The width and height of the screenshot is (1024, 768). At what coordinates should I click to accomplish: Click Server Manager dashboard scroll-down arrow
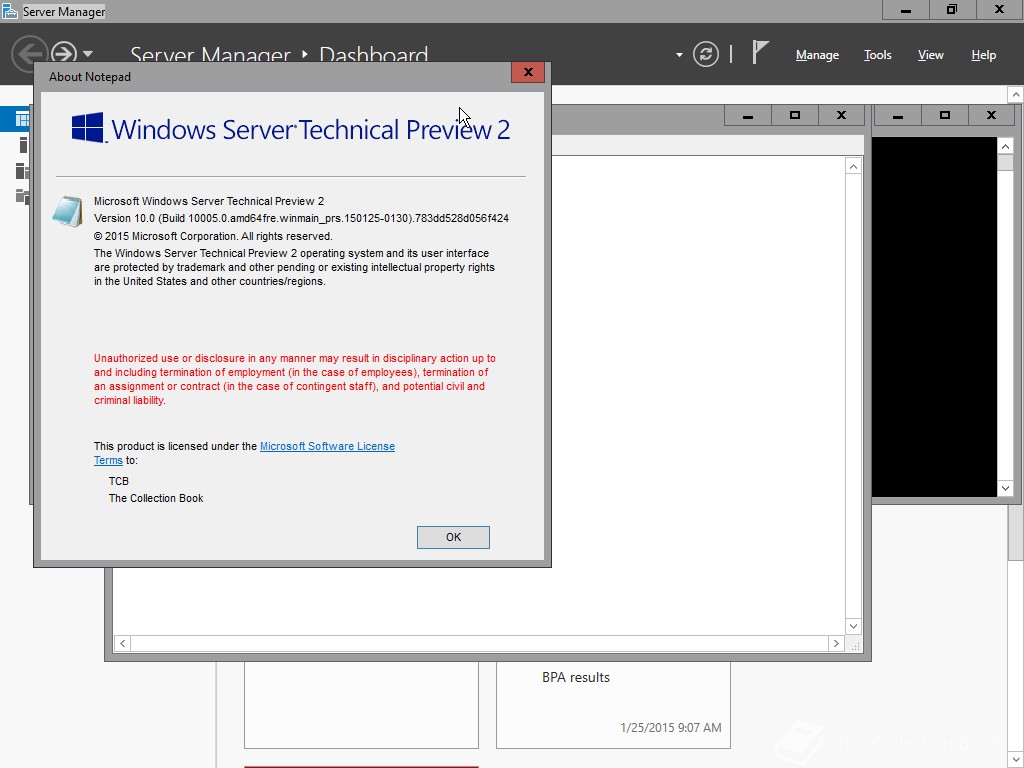1016,760
